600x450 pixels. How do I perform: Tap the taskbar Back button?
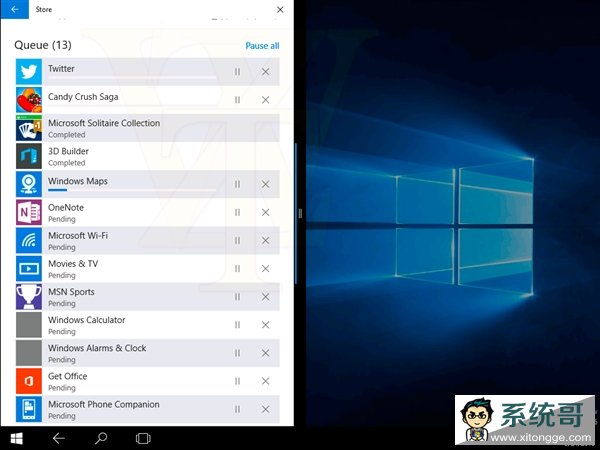click(59, 439)
